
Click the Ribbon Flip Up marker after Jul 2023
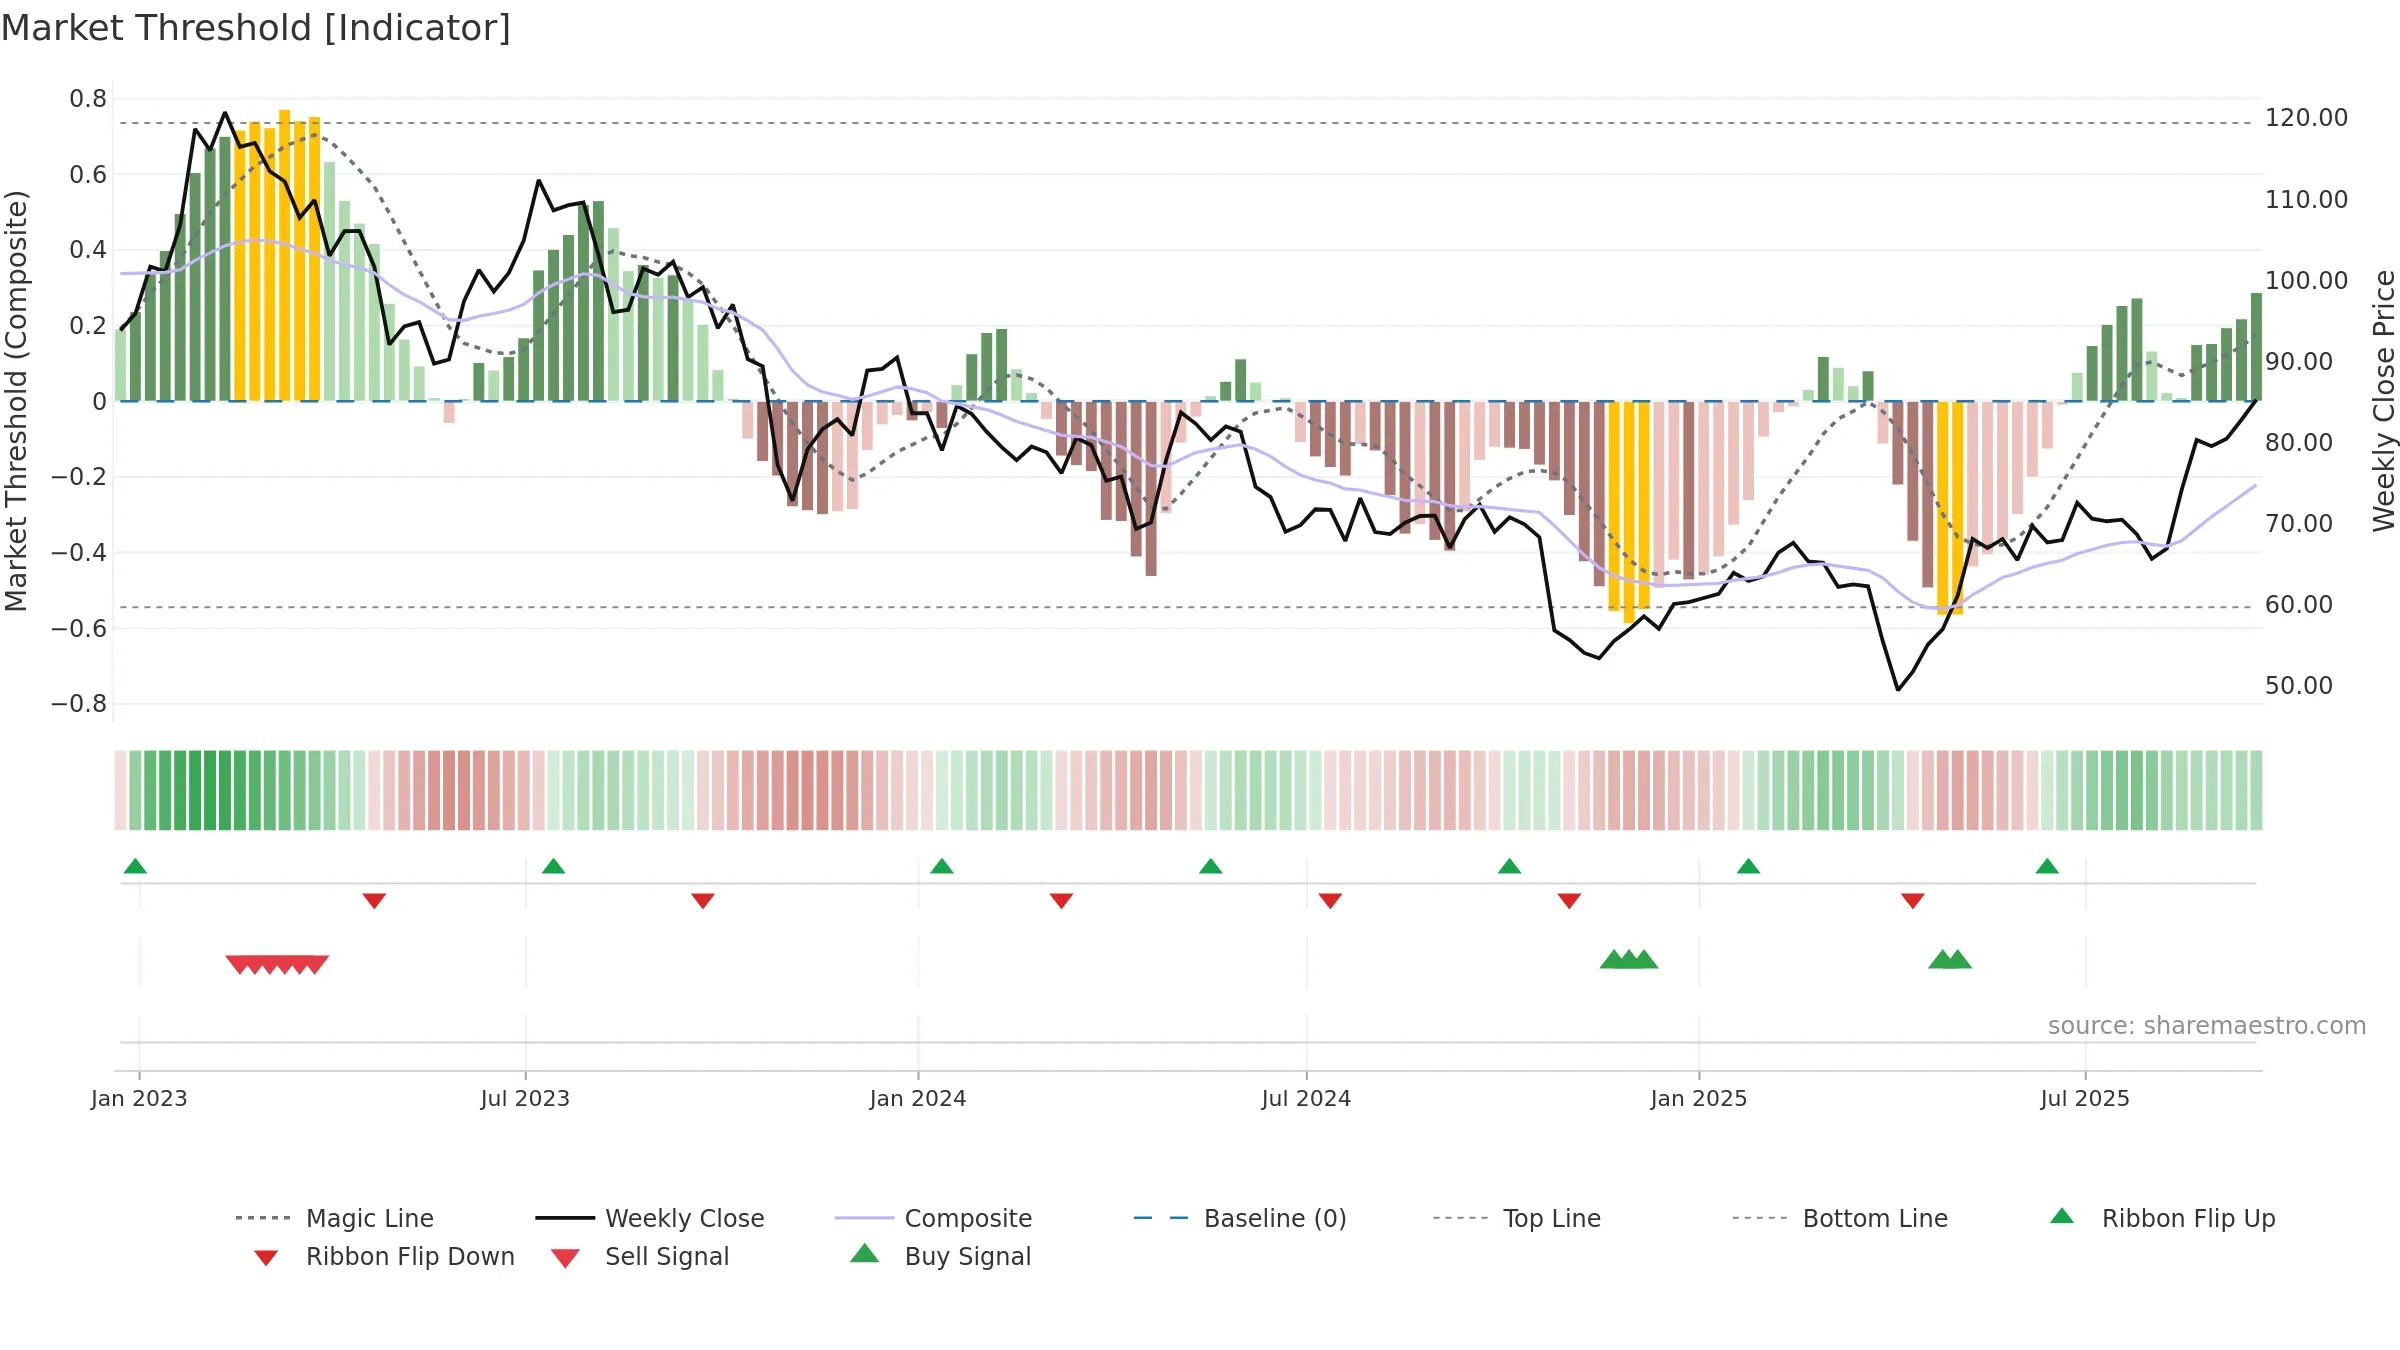point(553,866)
